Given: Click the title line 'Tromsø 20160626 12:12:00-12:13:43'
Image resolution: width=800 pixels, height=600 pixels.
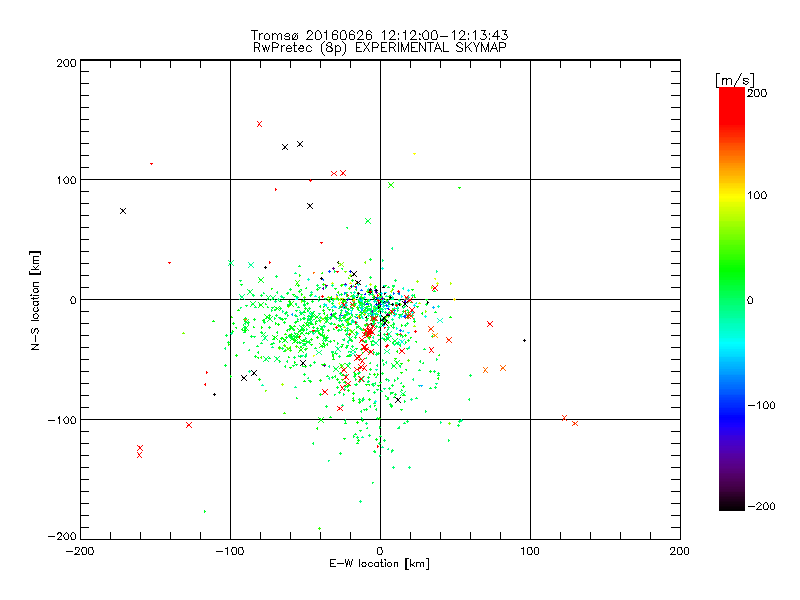Looking at the screenshot, I should pyautogui.click(x=379, y=35).
